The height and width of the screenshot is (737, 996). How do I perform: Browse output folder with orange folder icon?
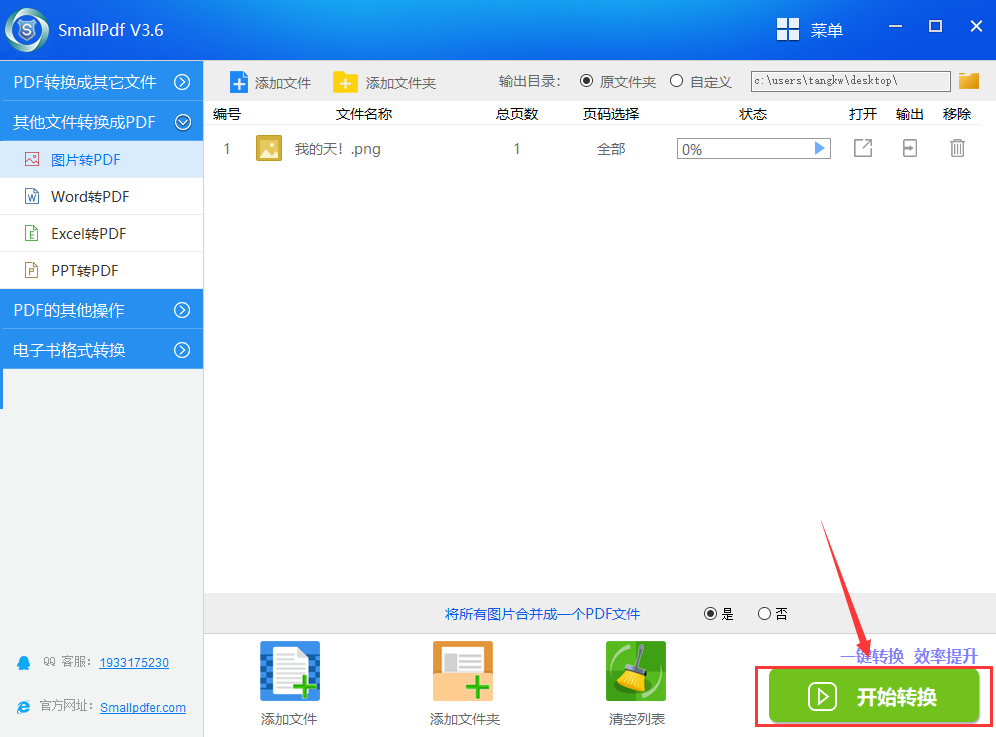[969, 81]
